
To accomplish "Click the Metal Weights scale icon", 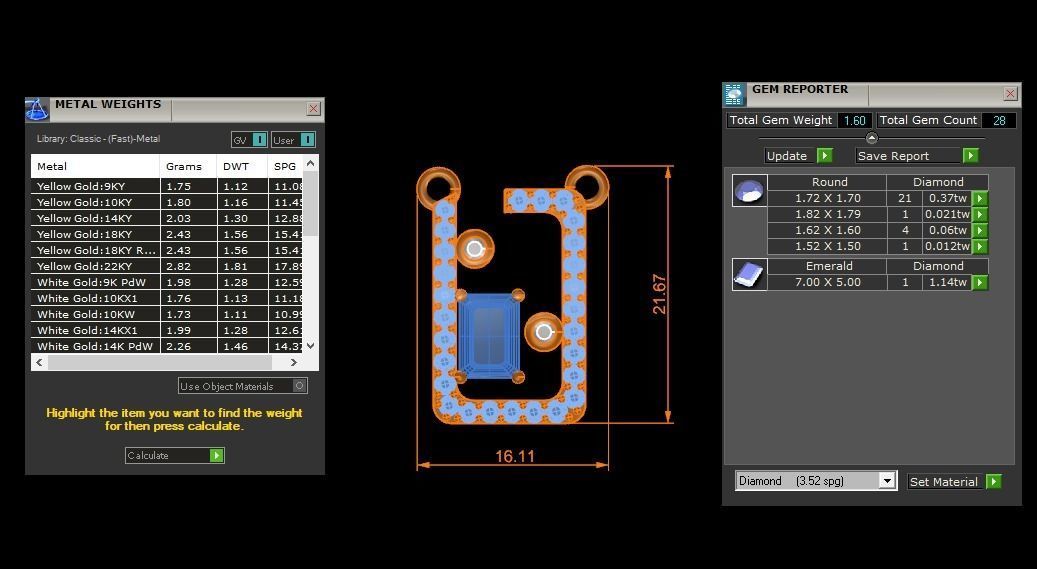I will click(x=37, y=109).
